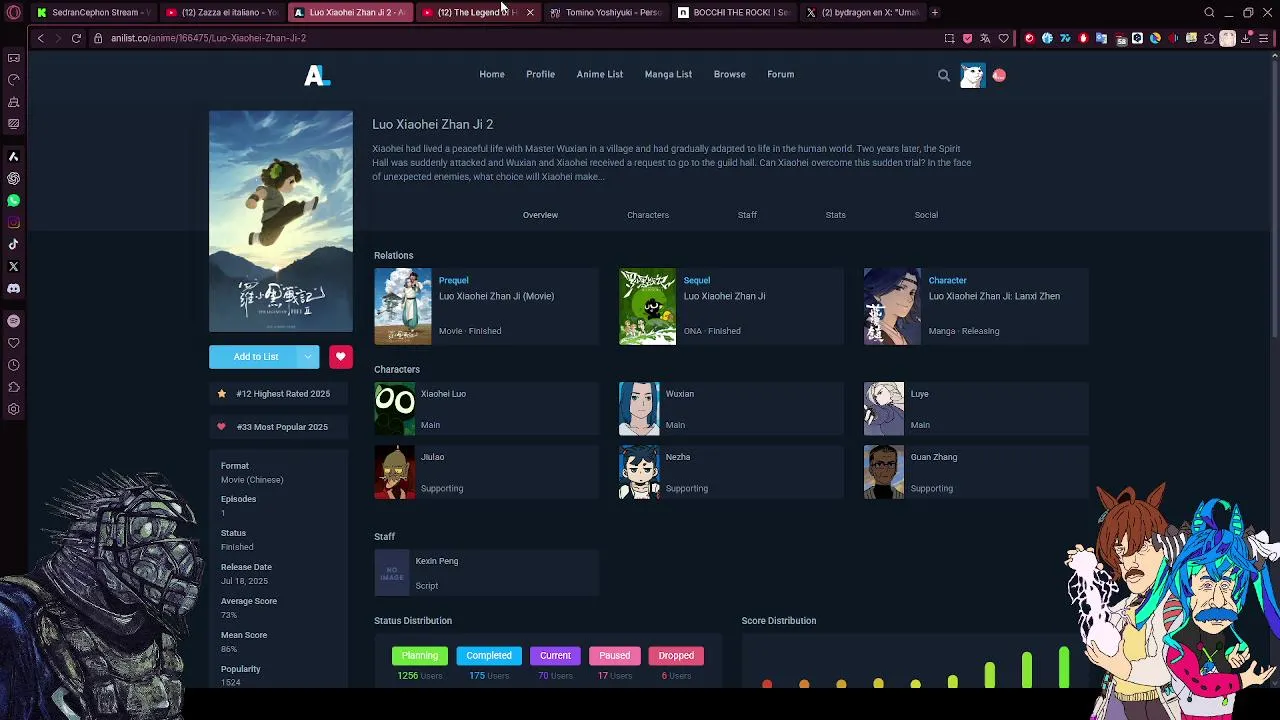The image size is (1280, 720).
Task: Open ChatGPT from the Opera sidebar
Action: tap(13, 178)
